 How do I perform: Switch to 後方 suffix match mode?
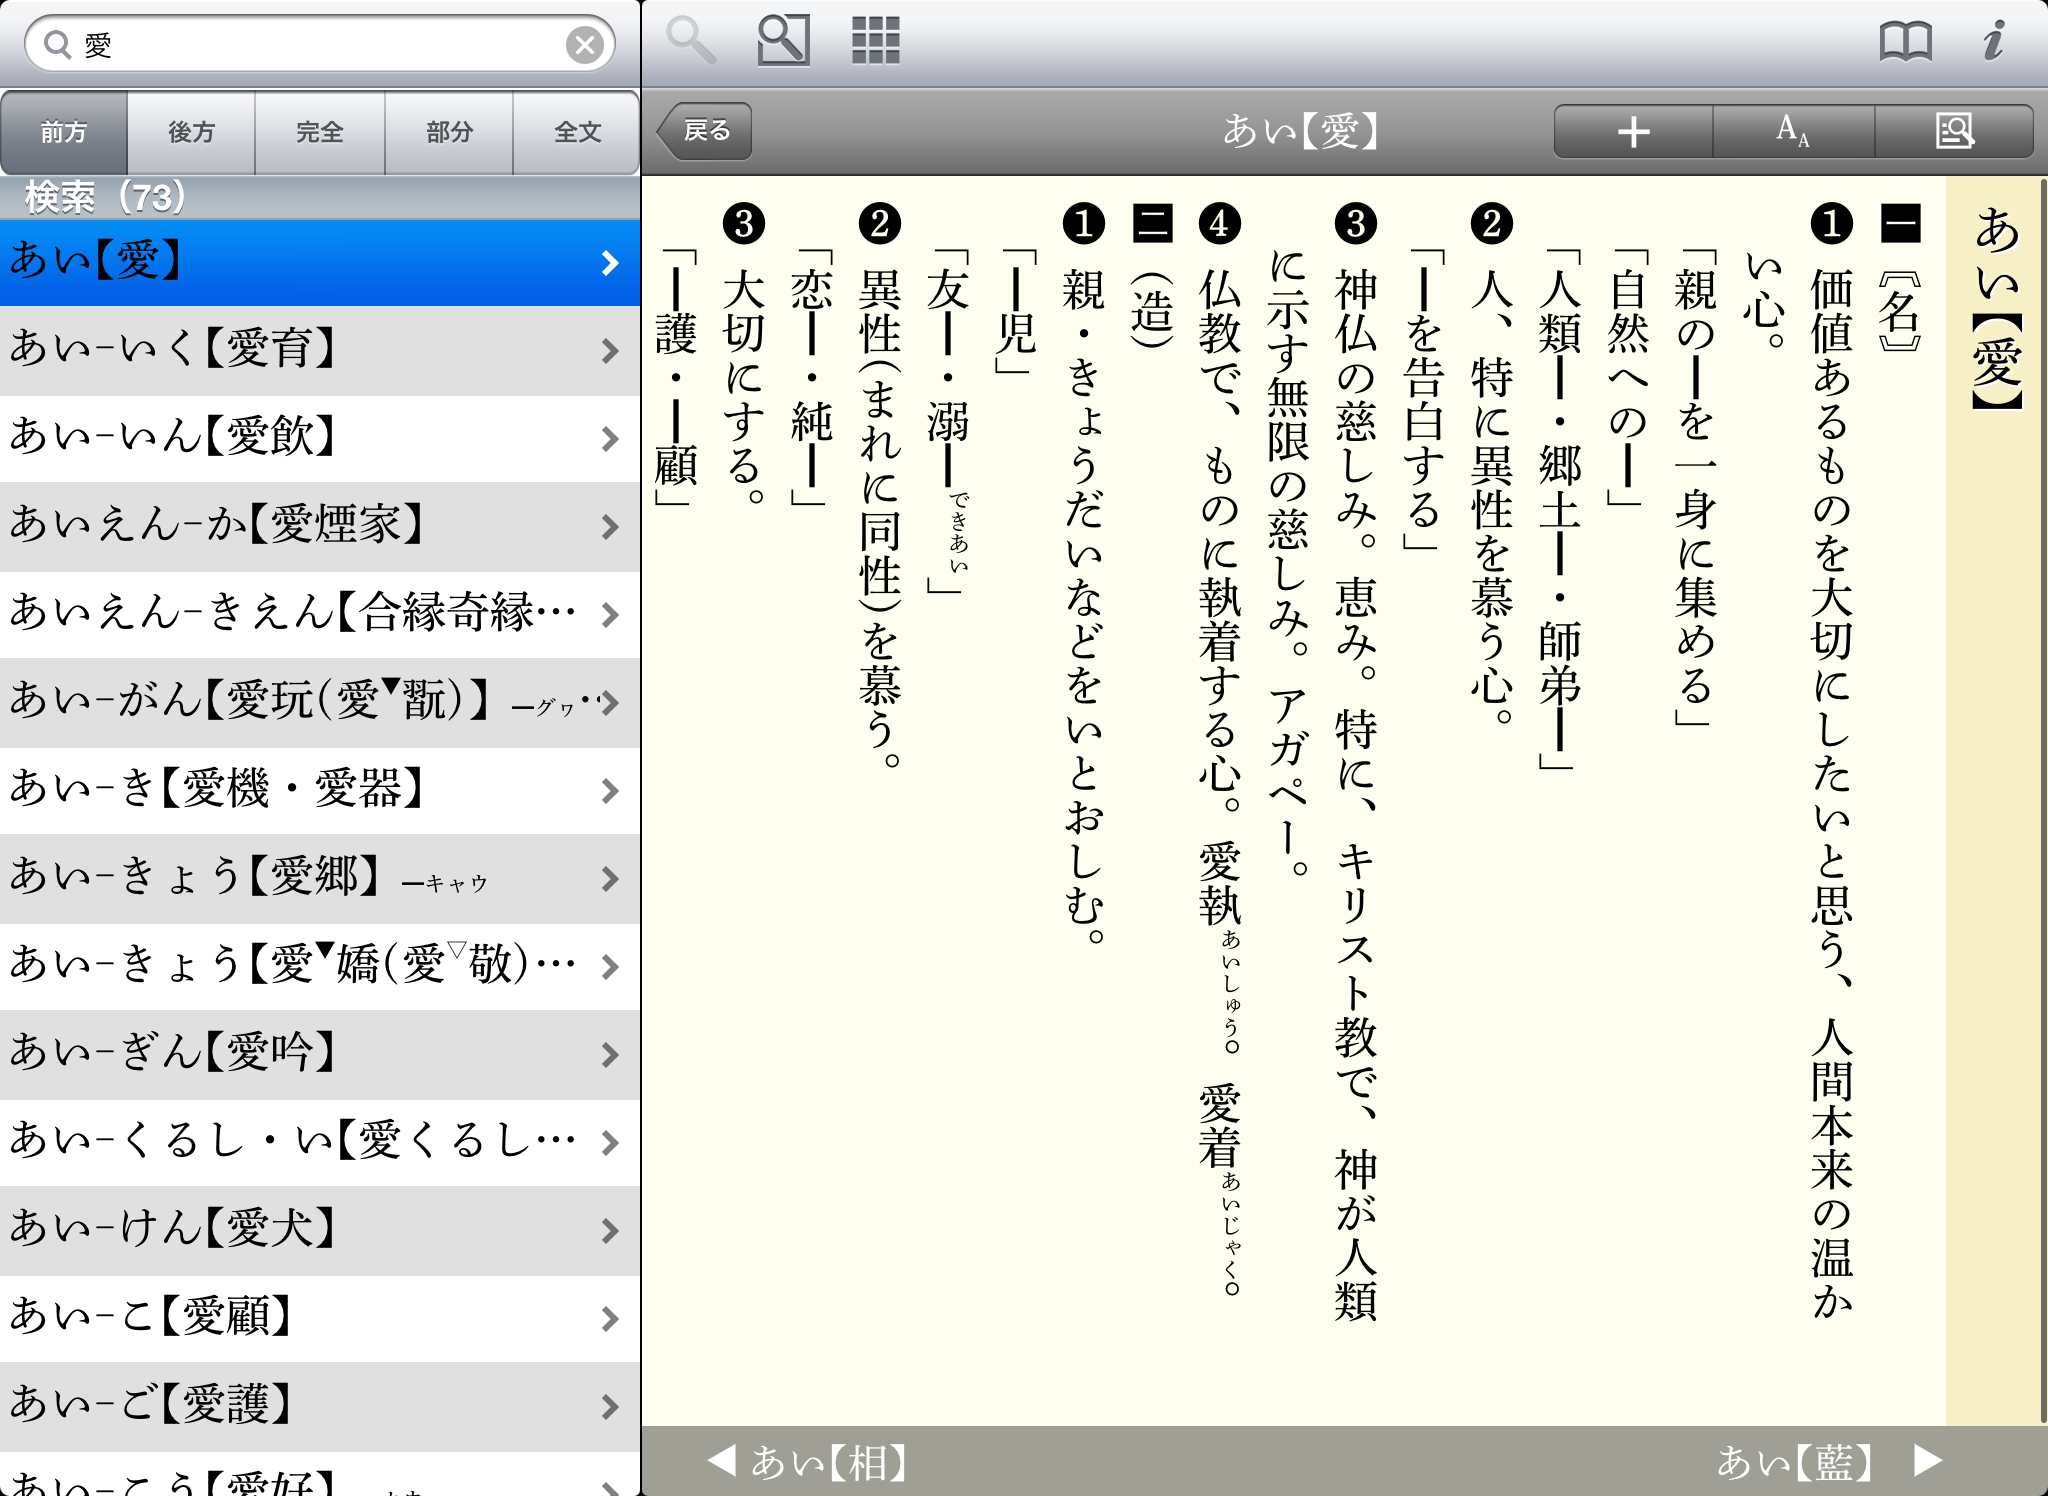click(x=191, y=132)
